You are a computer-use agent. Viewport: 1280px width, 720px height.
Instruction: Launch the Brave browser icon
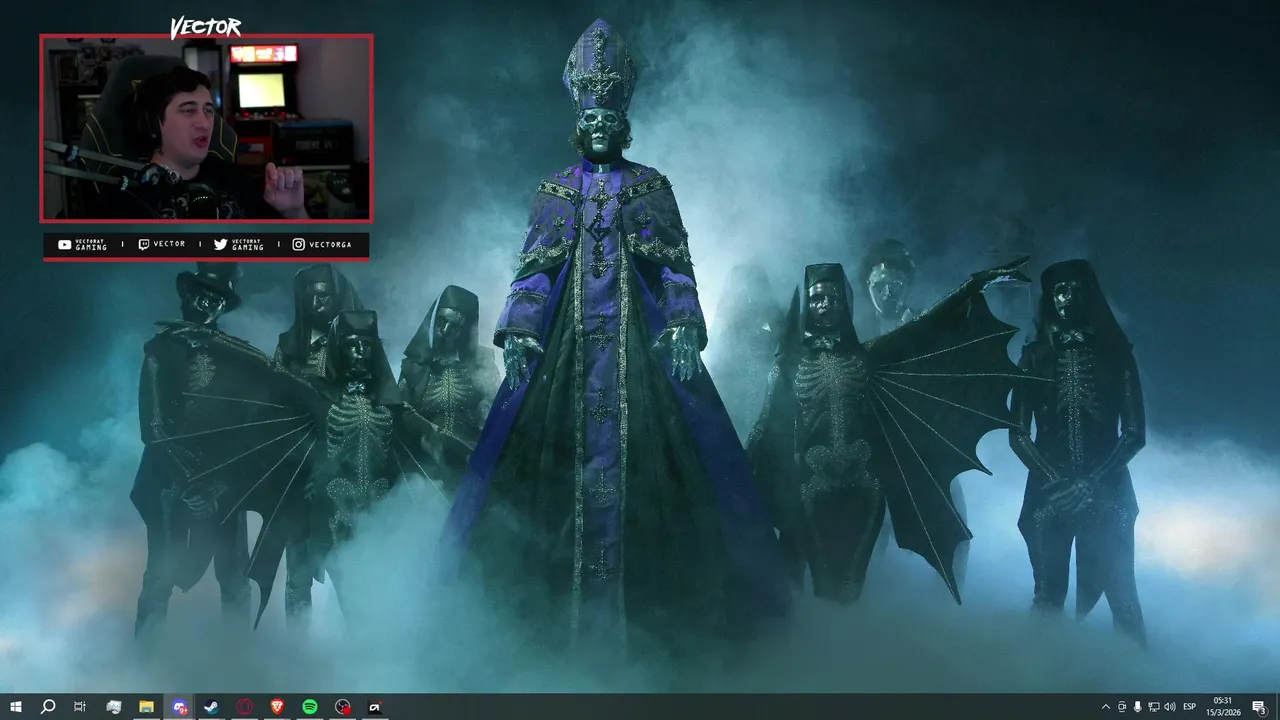click(x=277, y=707)
